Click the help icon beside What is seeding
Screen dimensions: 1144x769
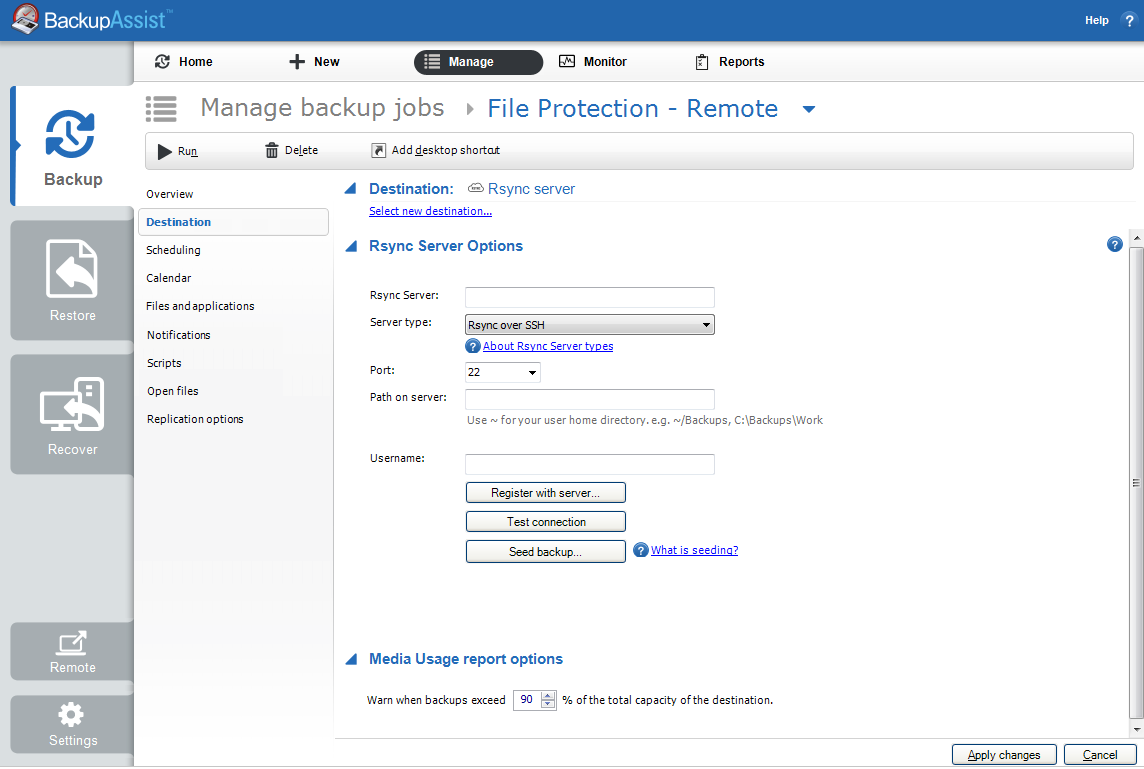coord(641,550)
